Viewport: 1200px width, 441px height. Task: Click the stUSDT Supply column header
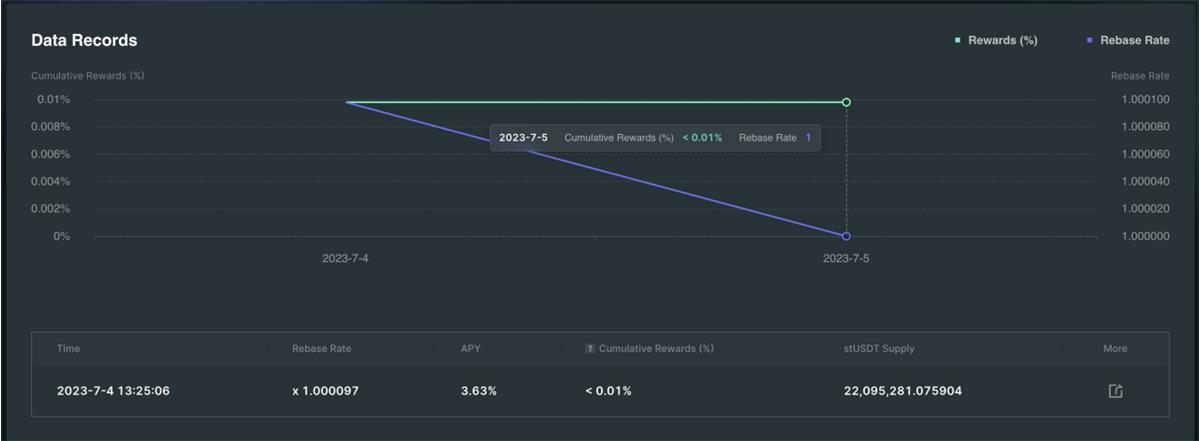pyautogui.click(x=879, y=349)
